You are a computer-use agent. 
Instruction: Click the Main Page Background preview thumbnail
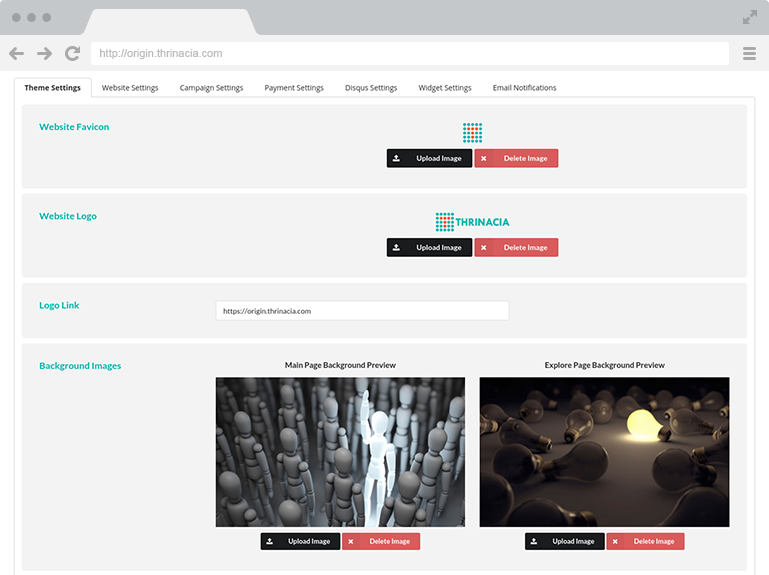340,451
